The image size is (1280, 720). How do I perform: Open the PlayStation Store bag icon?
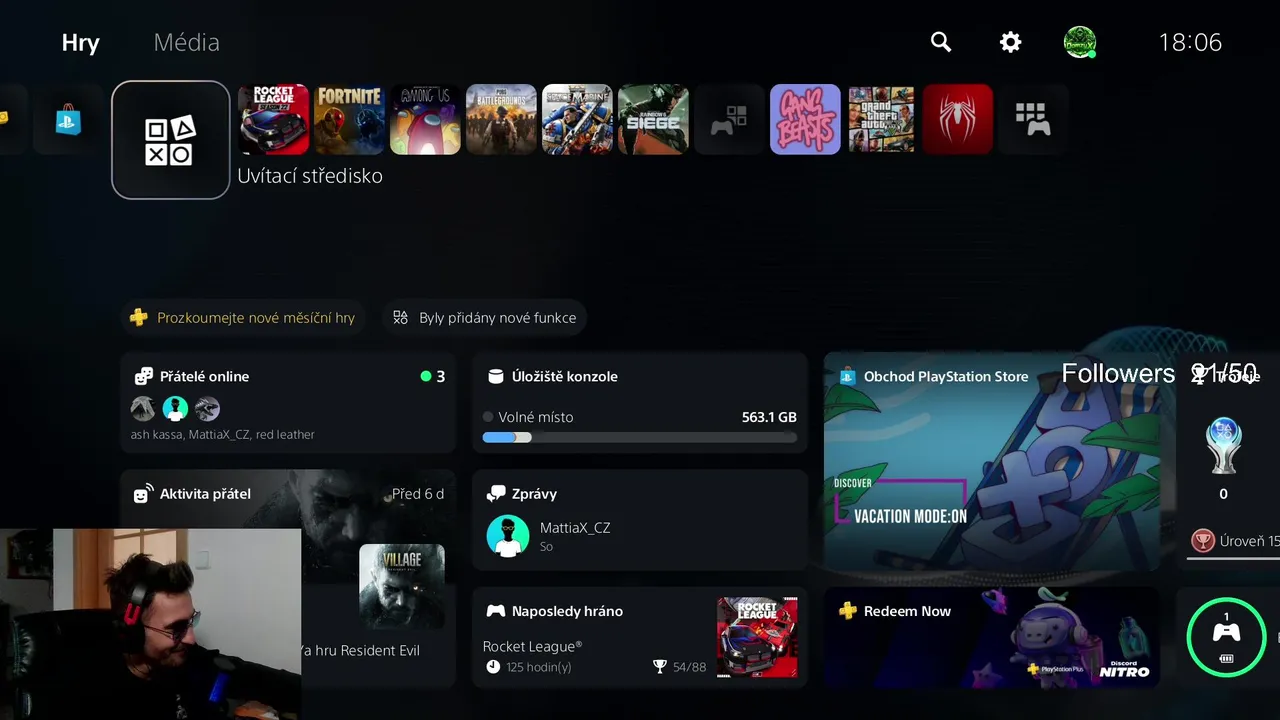(x=69, y=119)
